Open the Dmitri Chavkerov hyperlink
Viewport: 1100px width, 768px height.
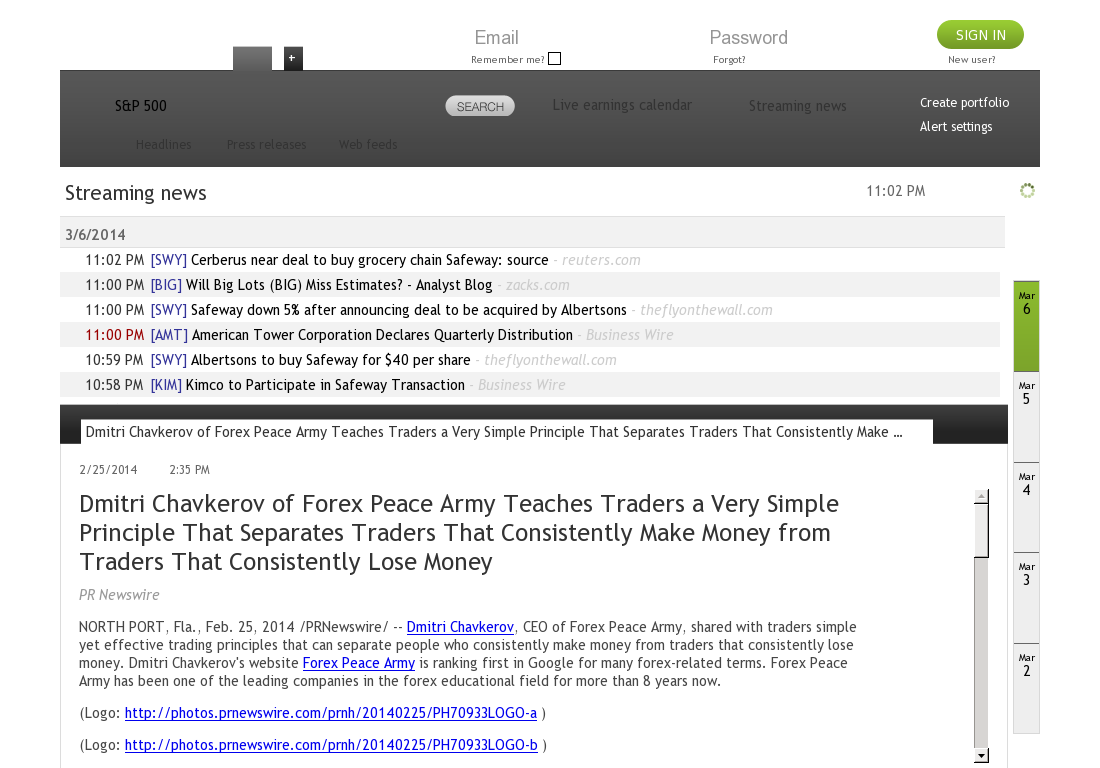(460, 627)
